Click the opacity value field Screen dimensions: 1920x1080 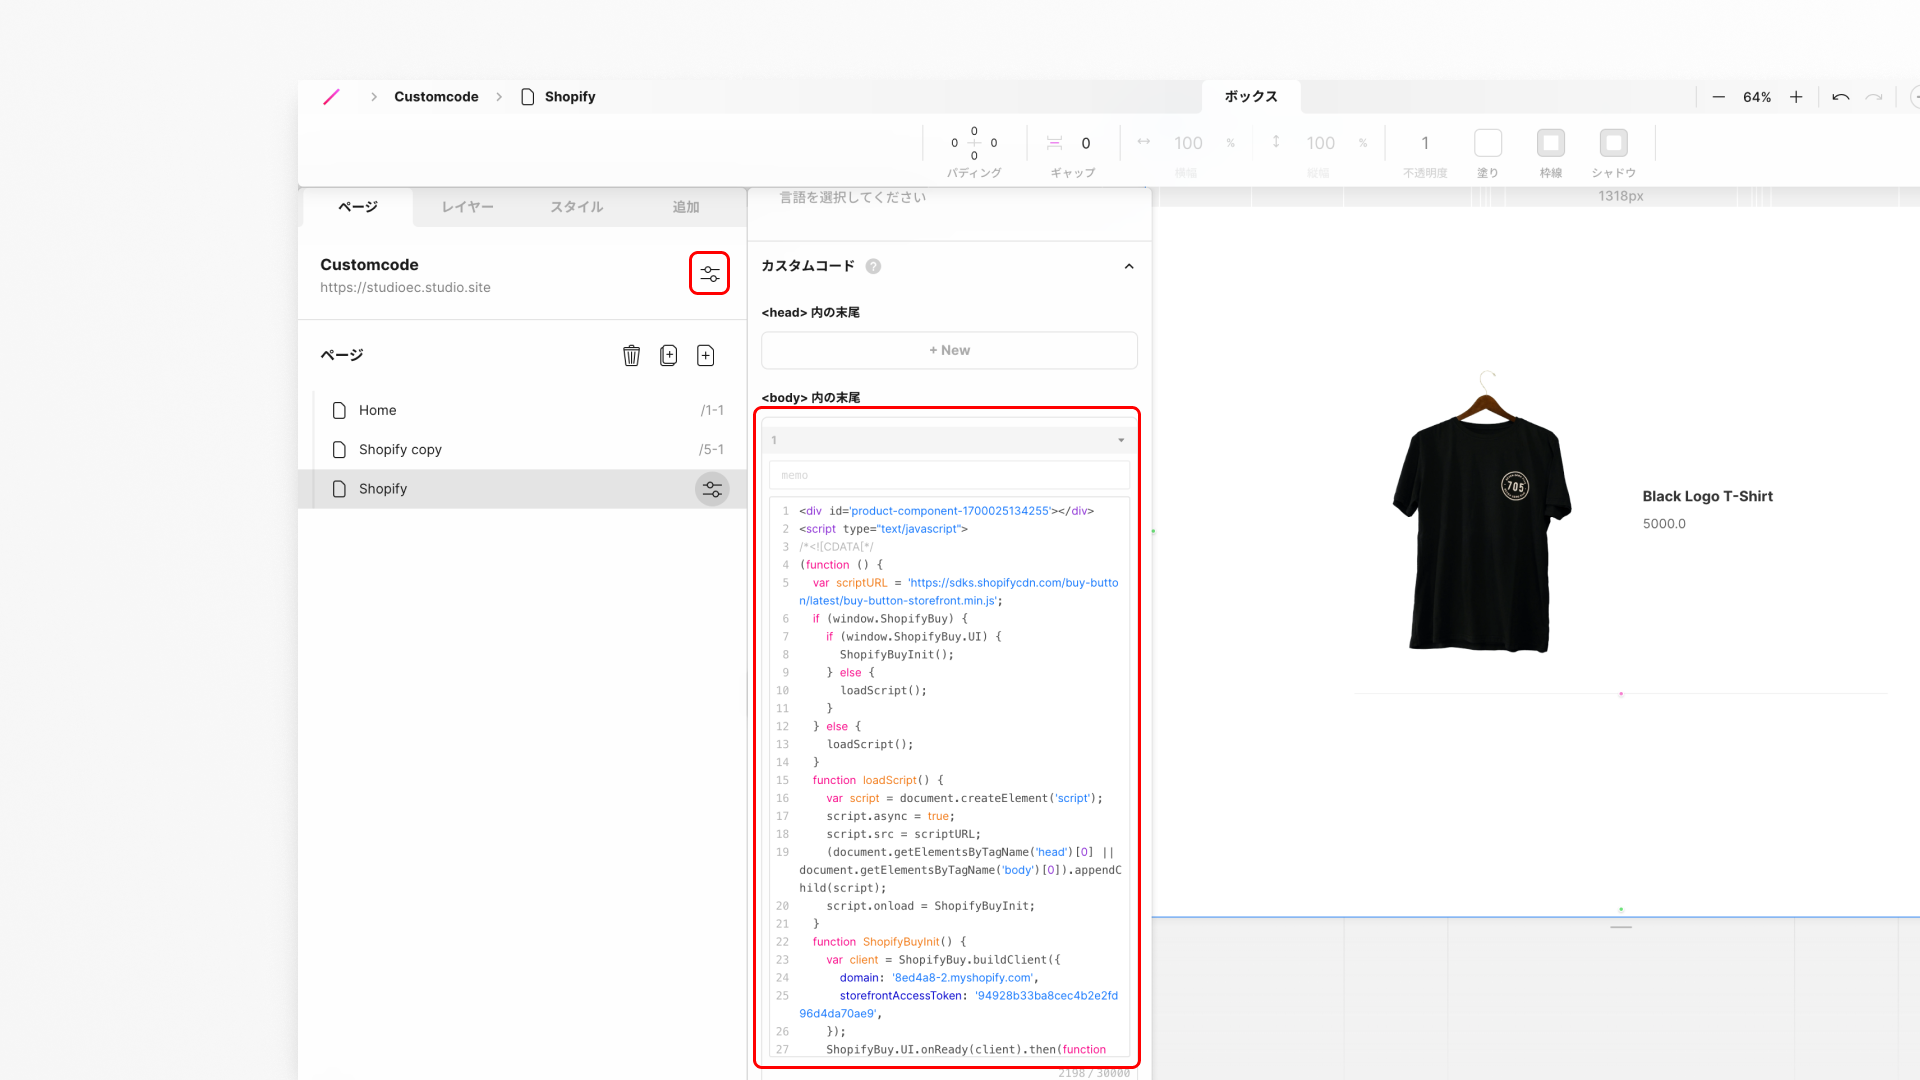pyautogui.click(x=1425, y=143)
